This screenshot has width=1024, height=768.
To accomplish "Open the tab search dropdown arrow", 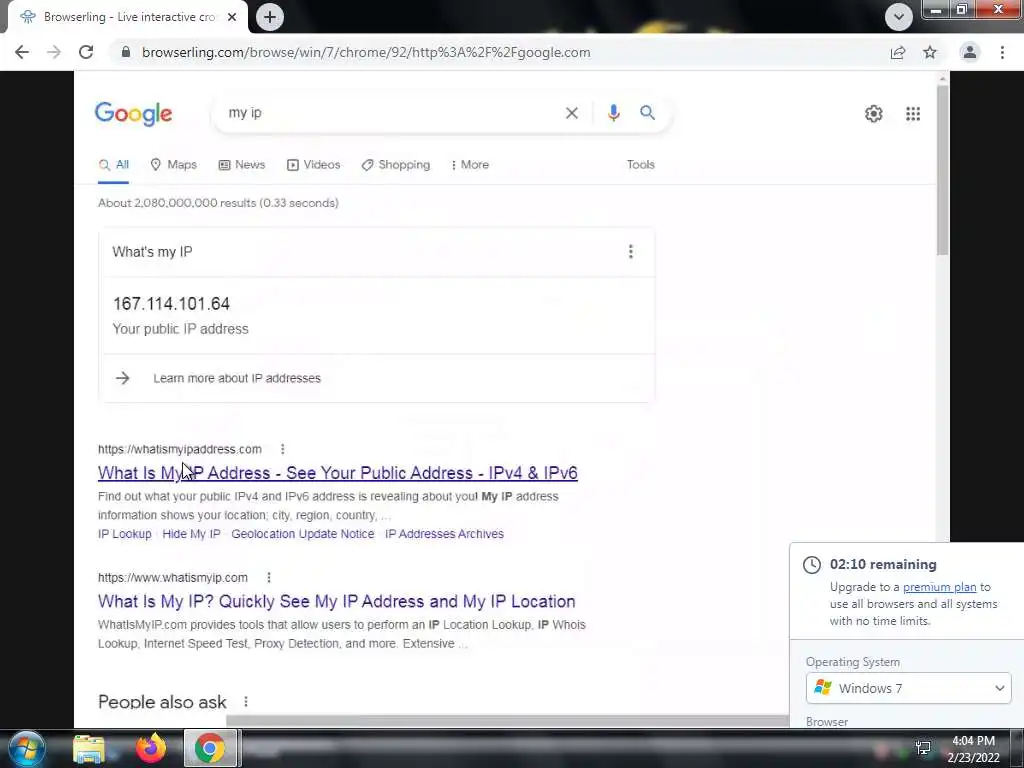I will [899, 17].
